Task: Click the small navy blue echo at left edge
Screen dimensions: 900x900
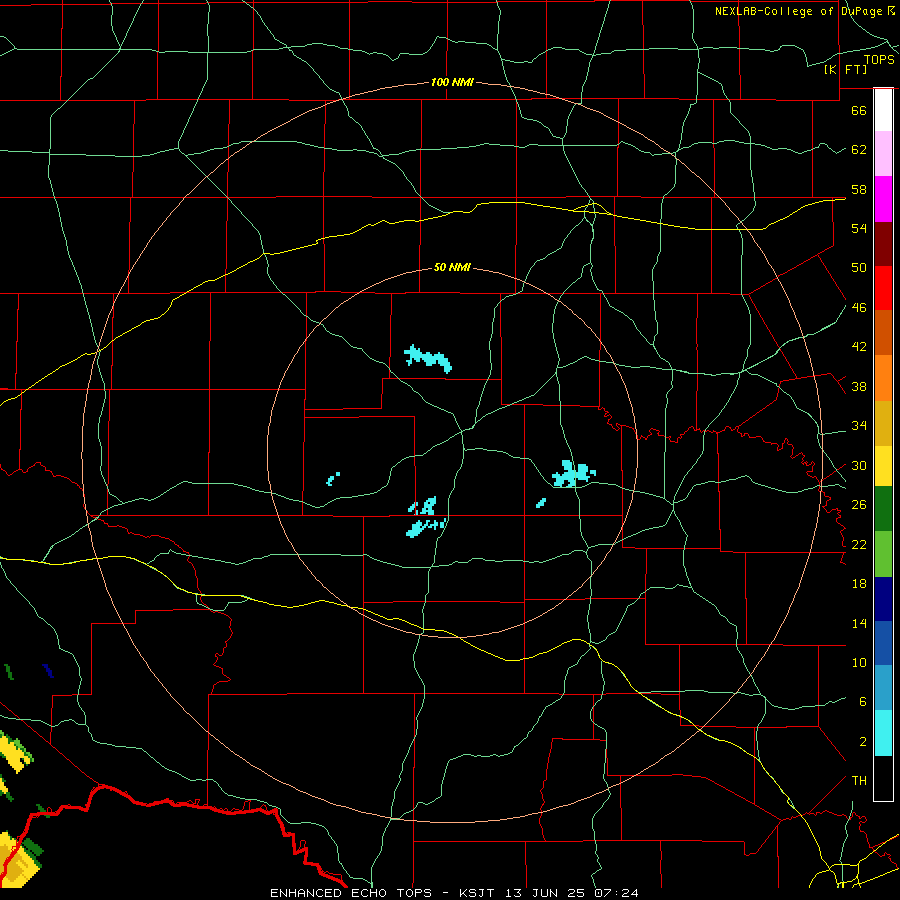Action: click(48, 670)
